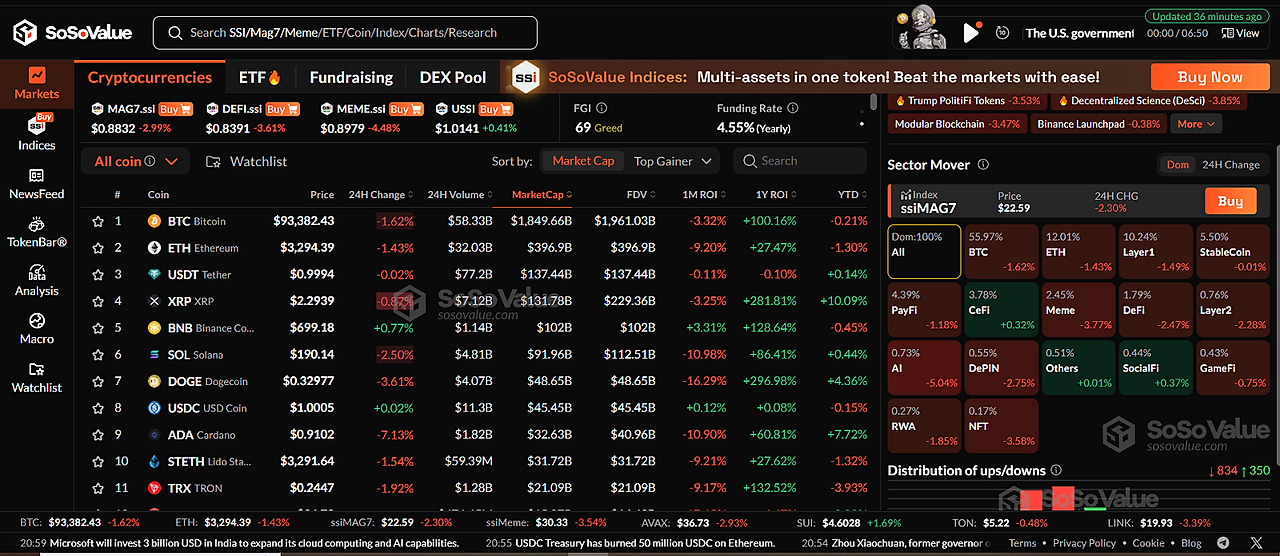Buy MAG7.ssi token

point(174,109)
